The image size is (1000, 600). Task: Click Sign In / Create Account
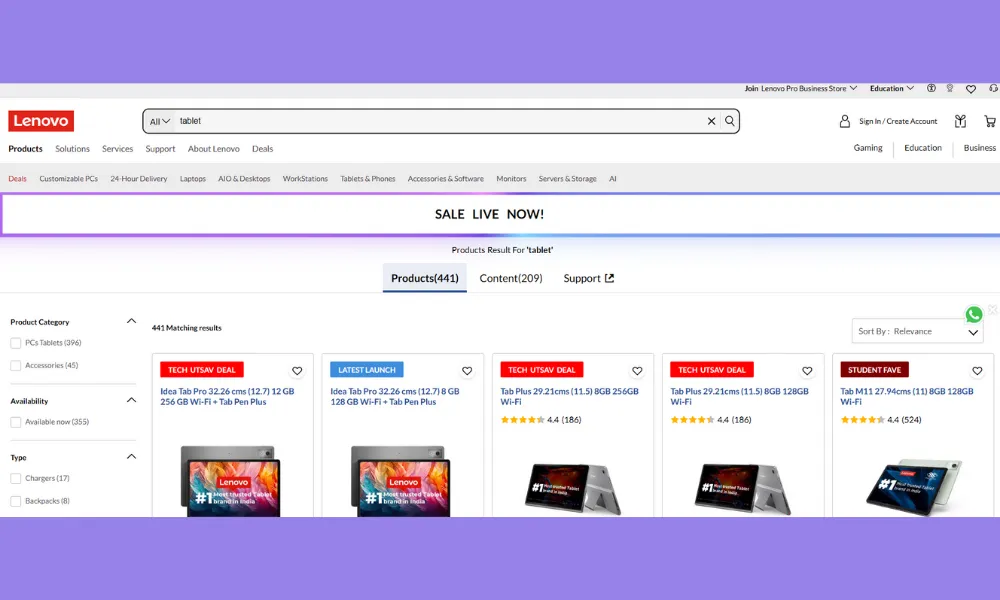coord(897,121)
